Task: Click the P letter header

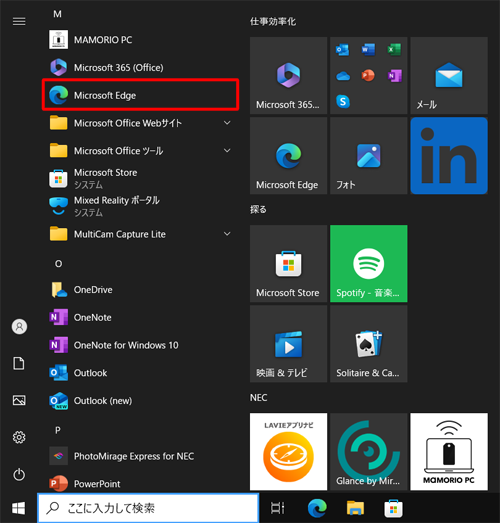Action: click(x=58, y=430)
